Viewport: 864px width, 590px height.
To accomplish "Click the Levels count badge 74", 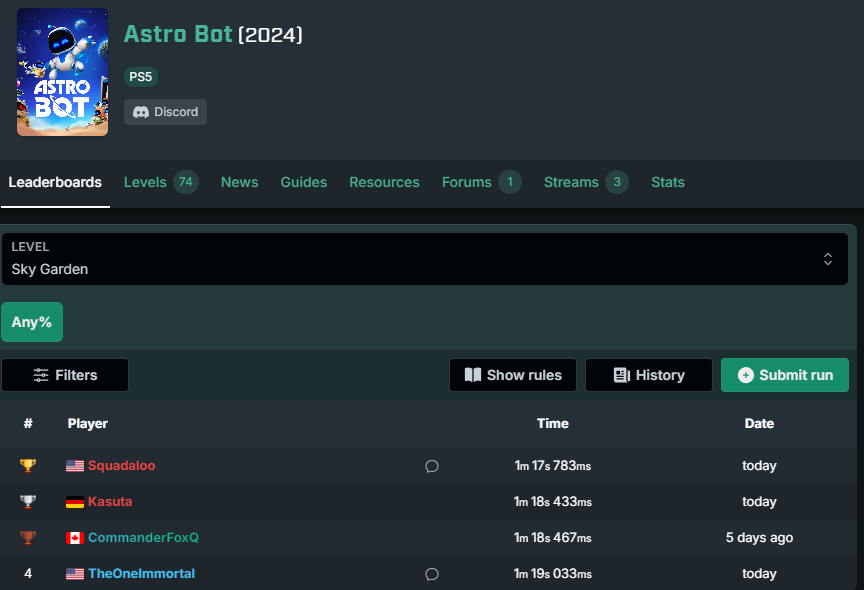I will (186, 182).
